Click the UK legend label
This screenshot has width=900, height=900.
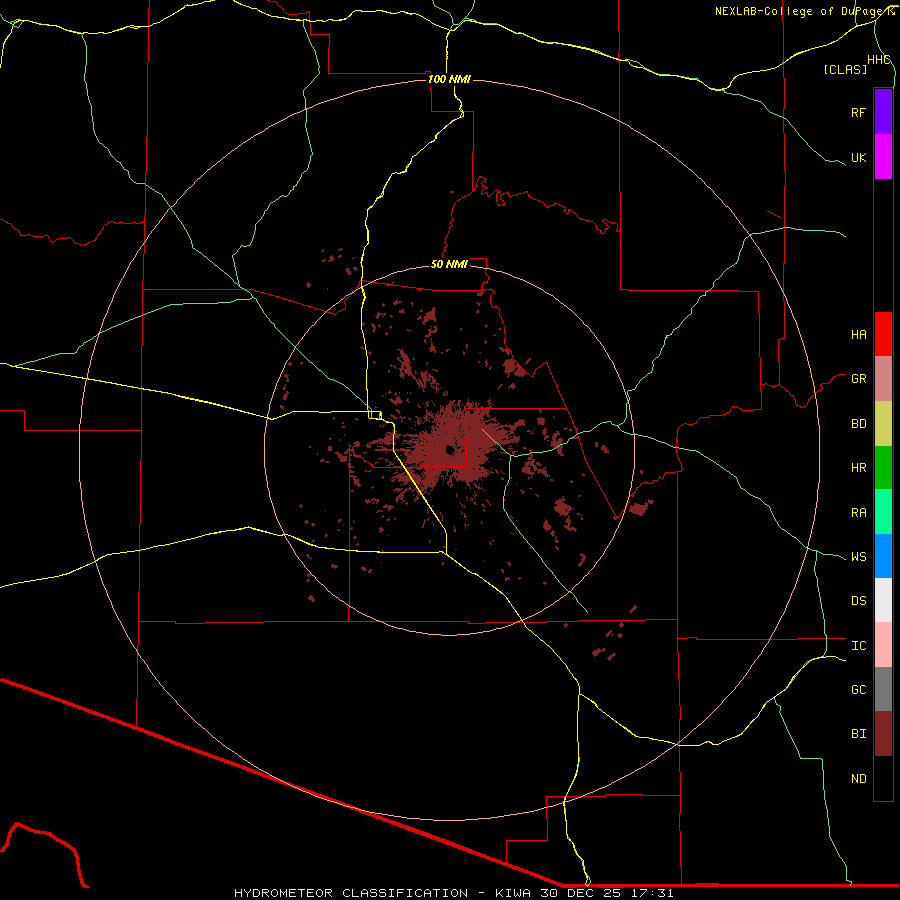858,157
